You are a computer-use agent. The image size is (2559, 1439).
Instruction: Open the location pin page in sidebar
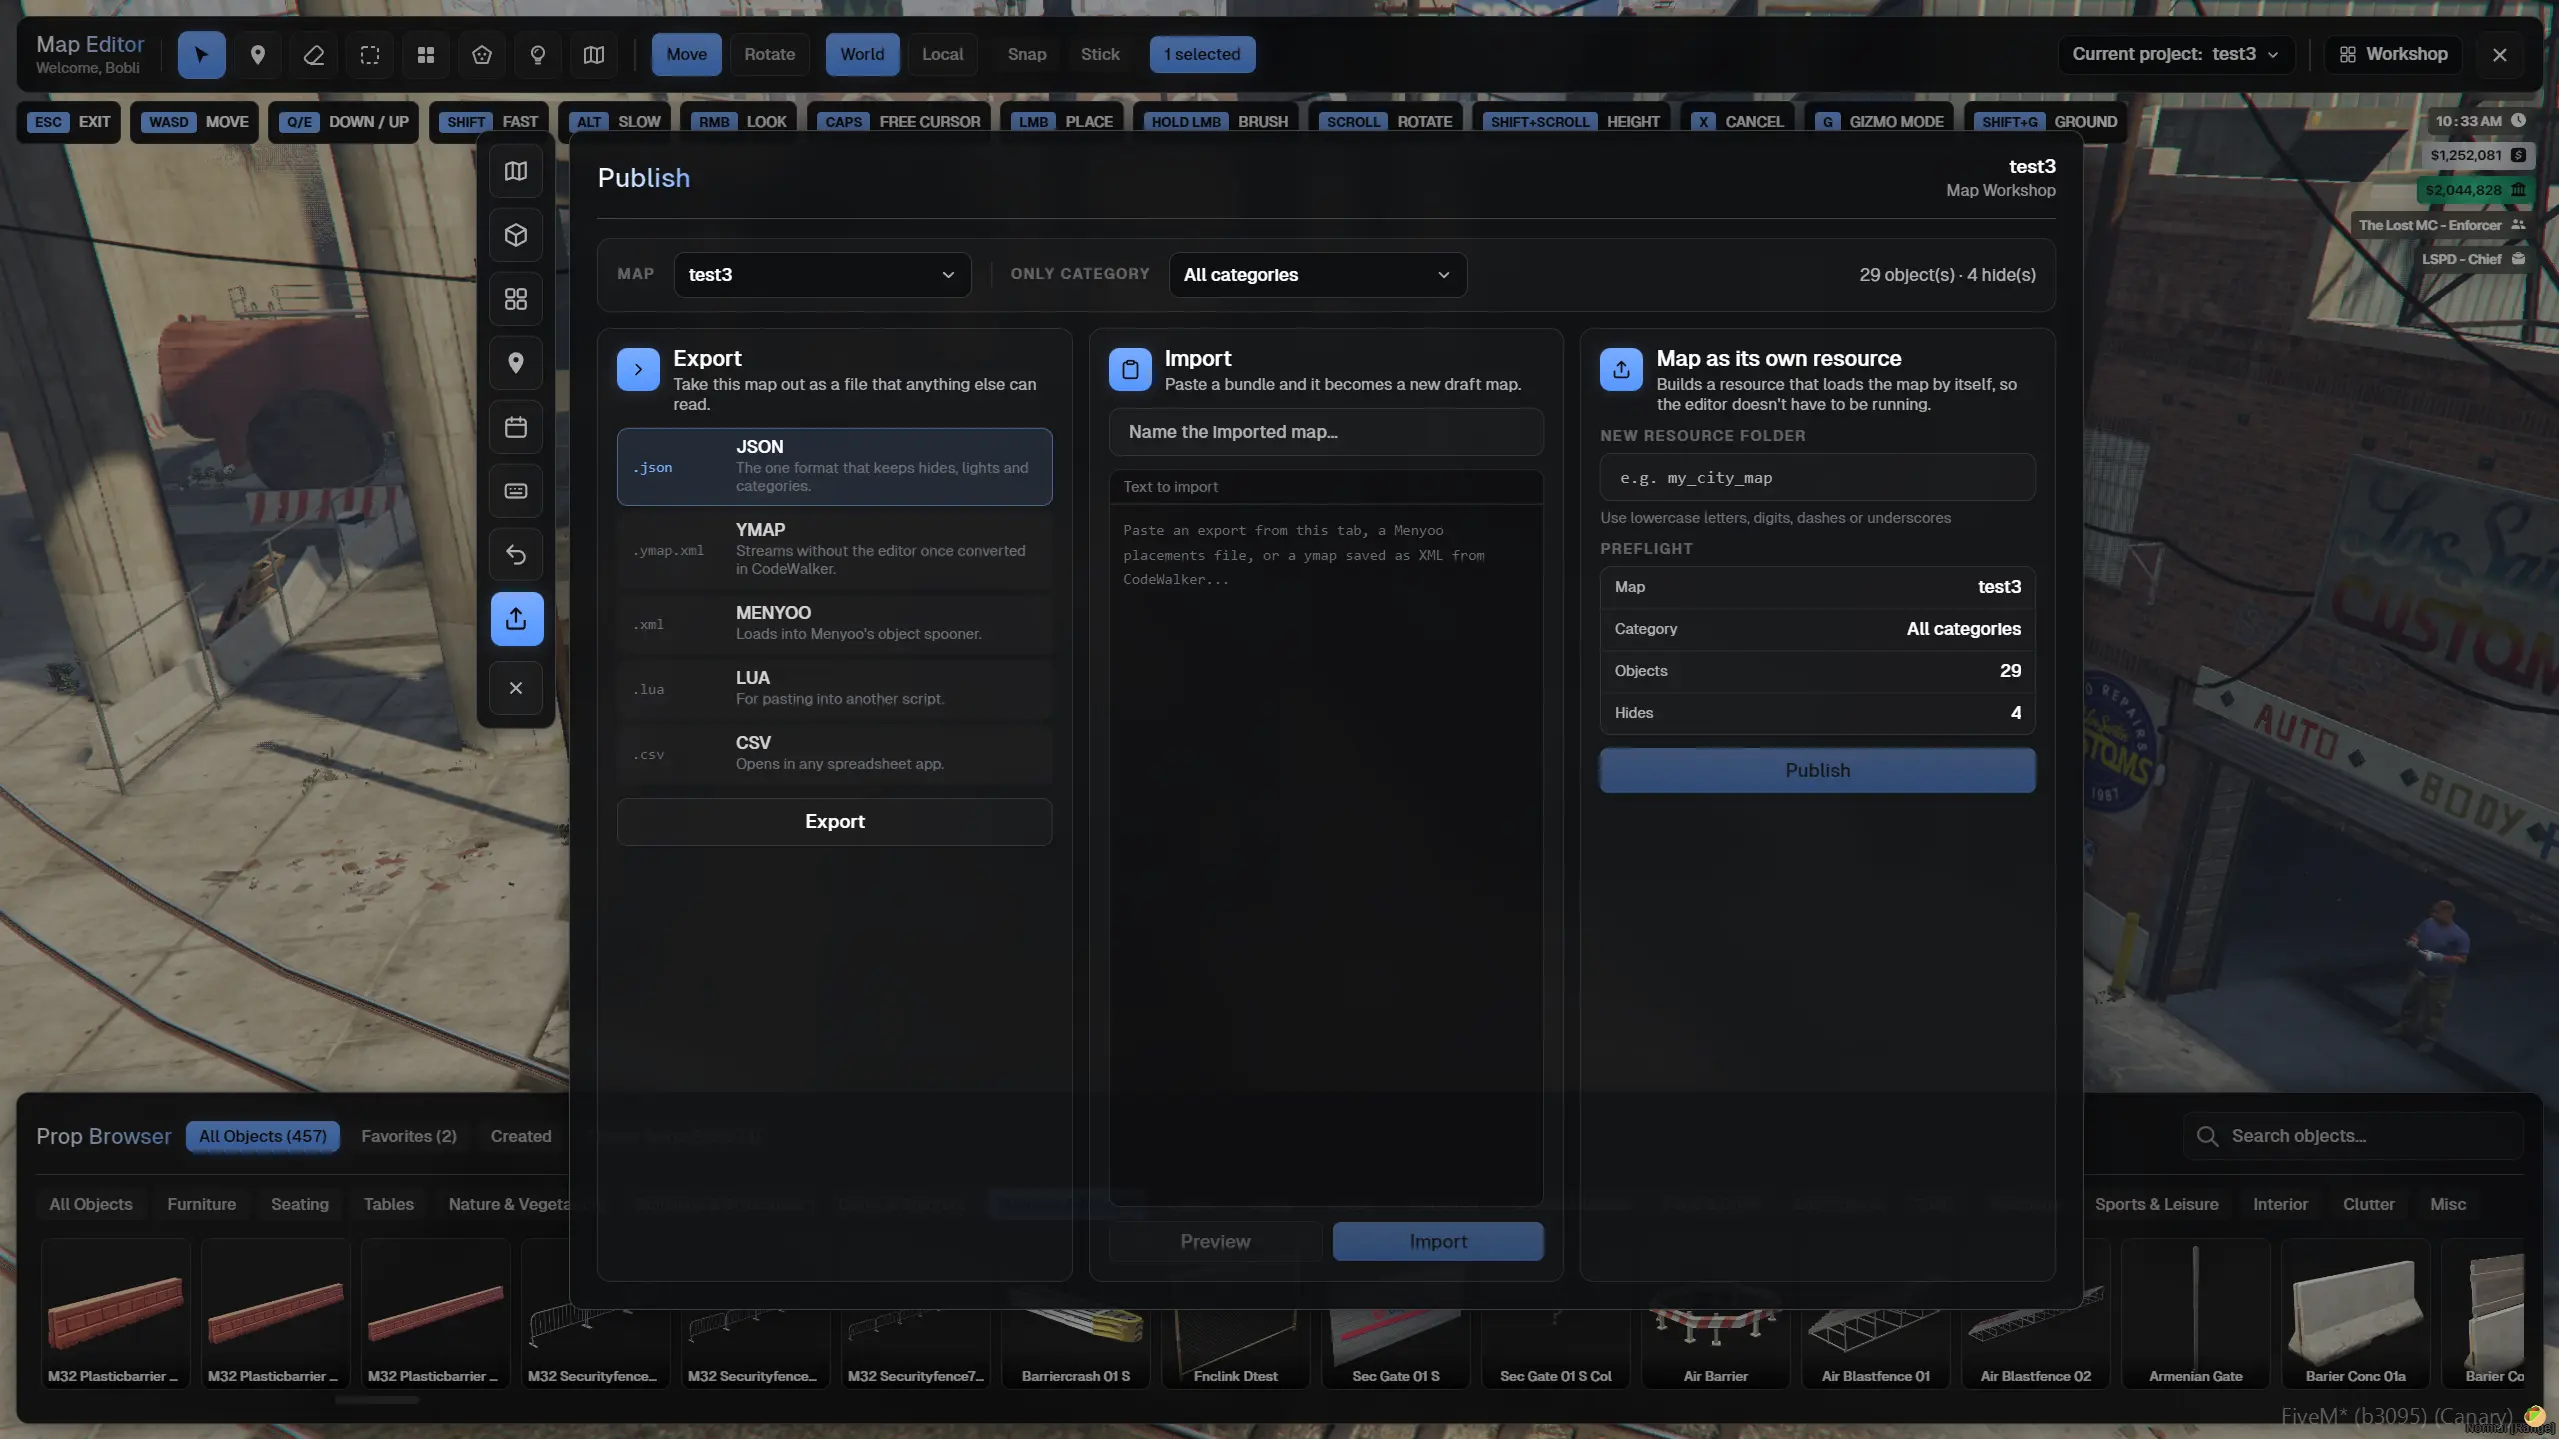click(x=516, y=363)
